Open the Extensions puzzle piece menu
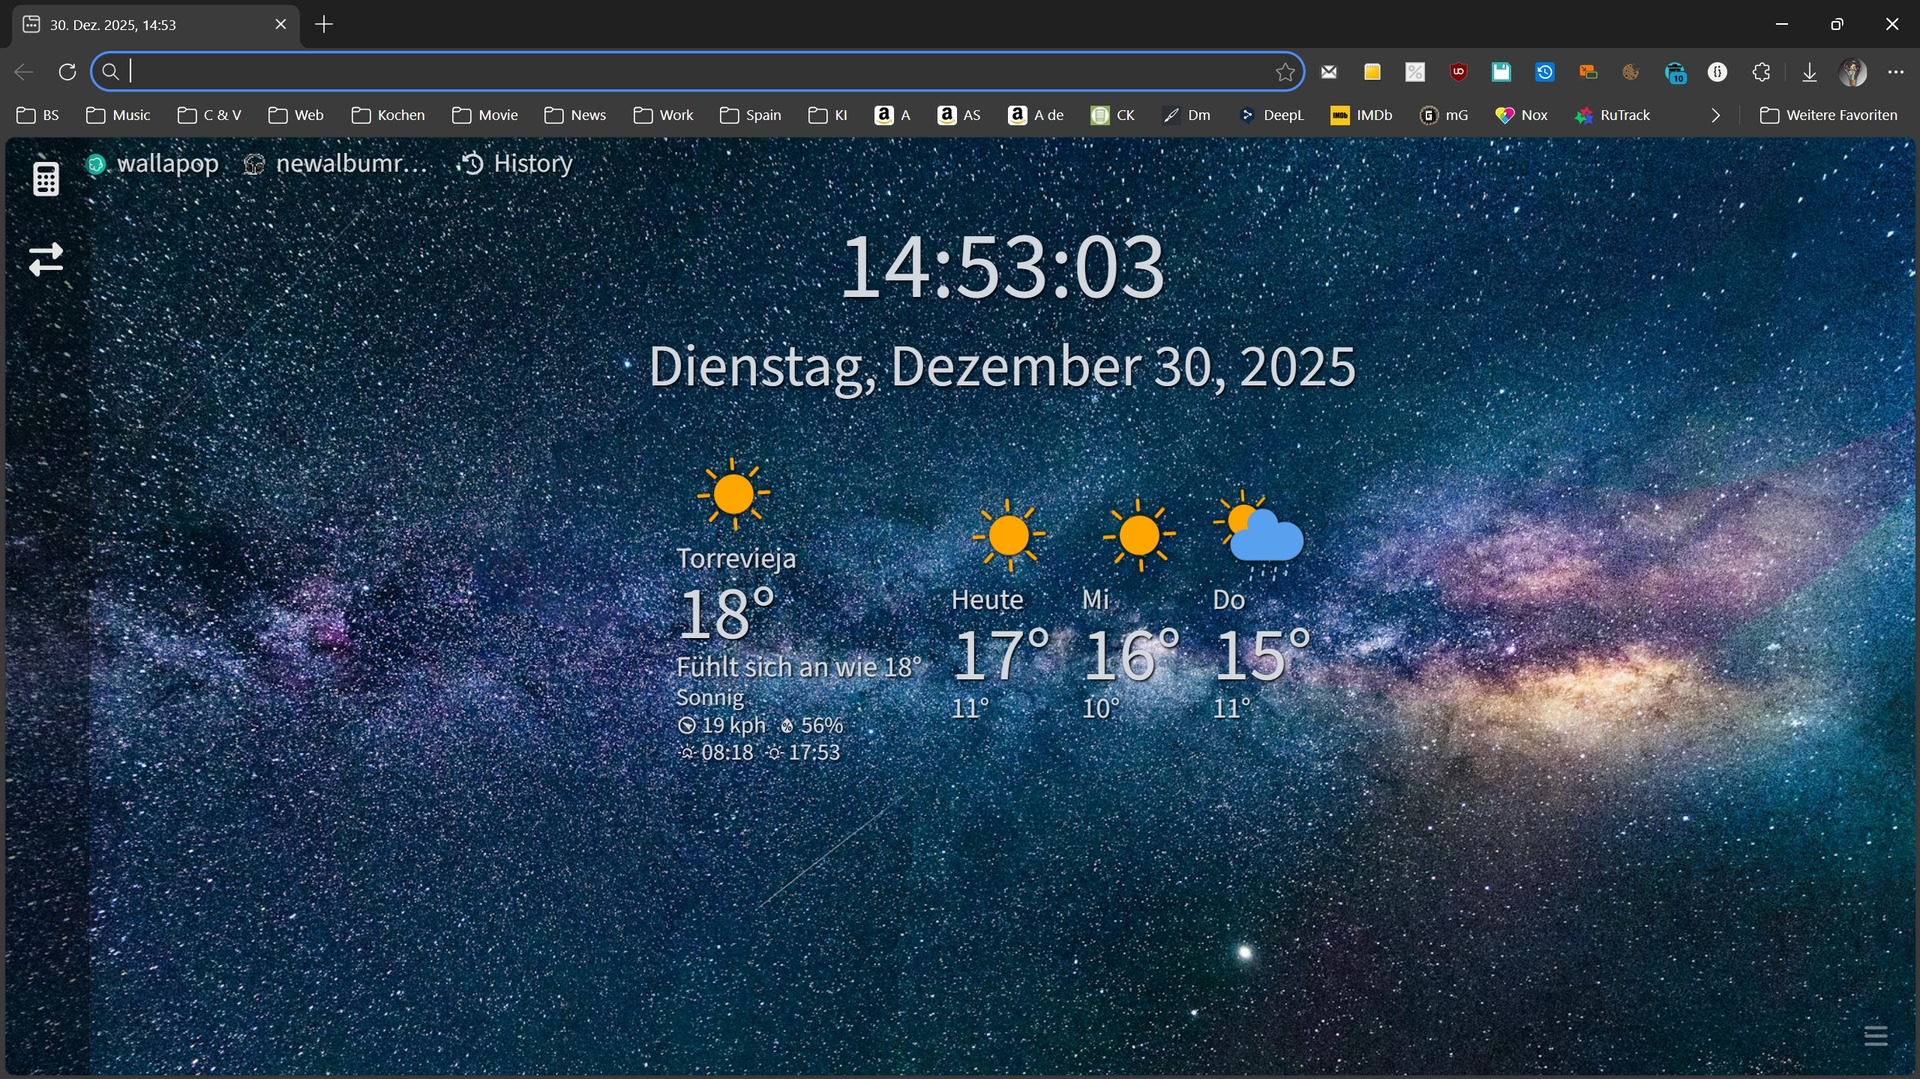 coord(1762,72)
